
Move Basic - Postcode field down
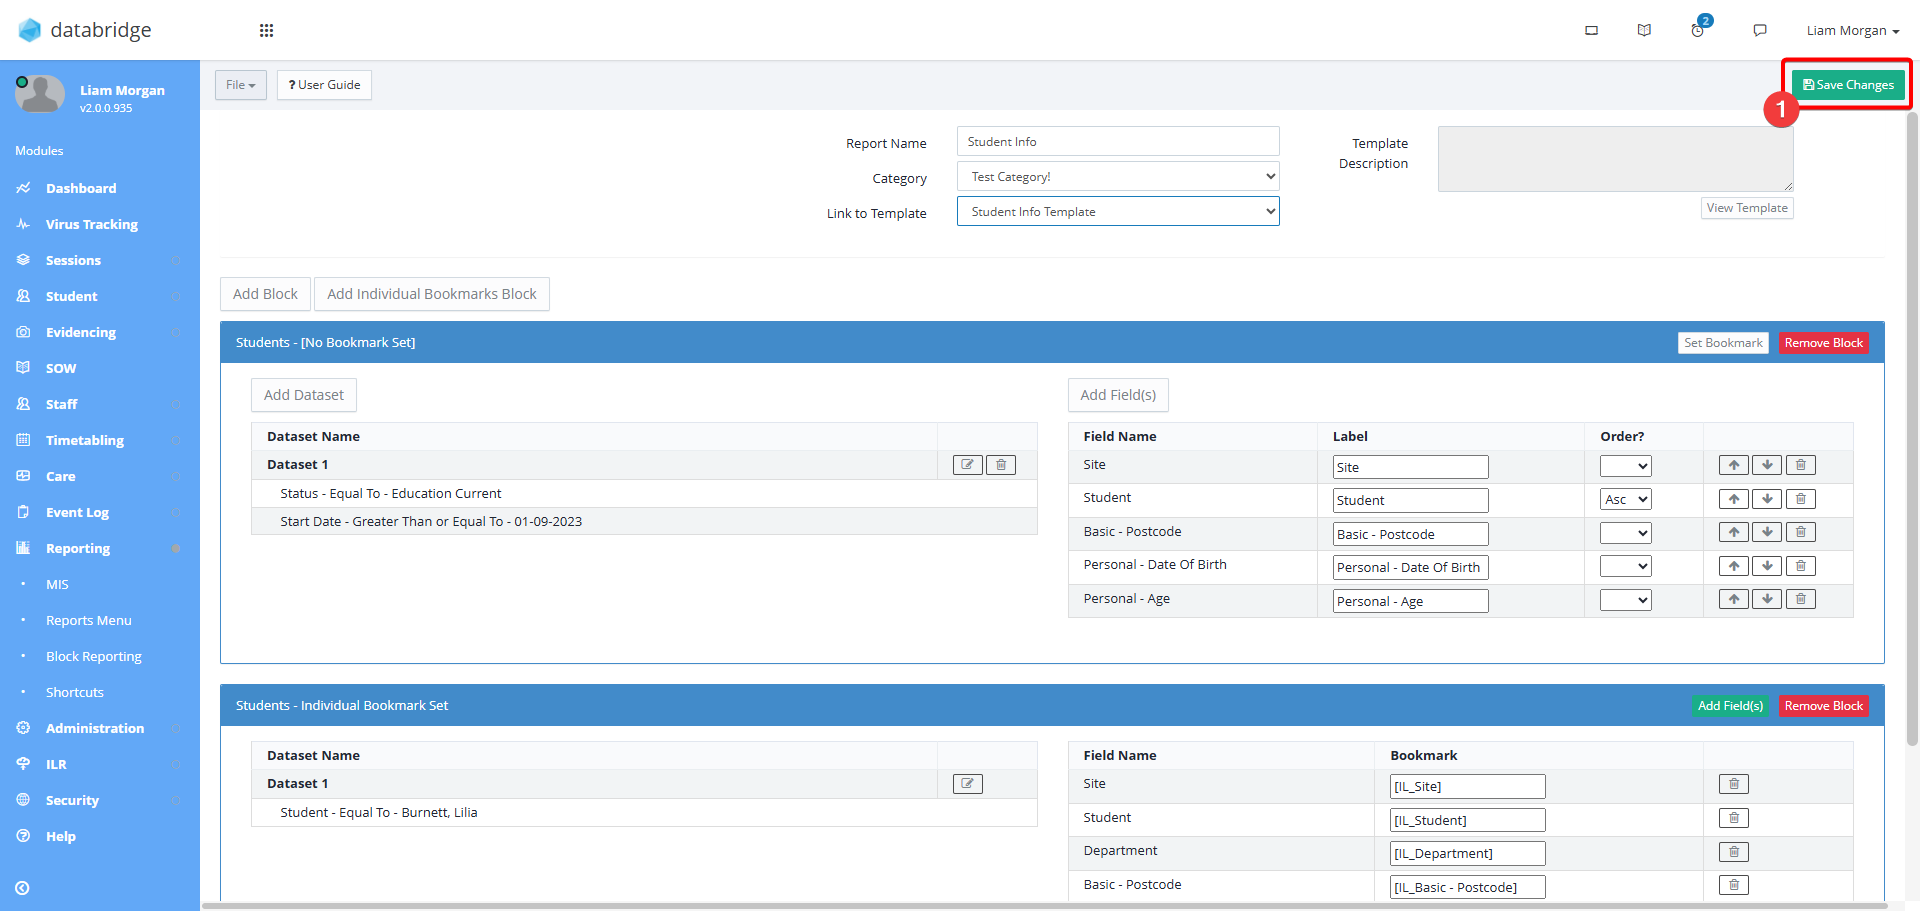1767,532
